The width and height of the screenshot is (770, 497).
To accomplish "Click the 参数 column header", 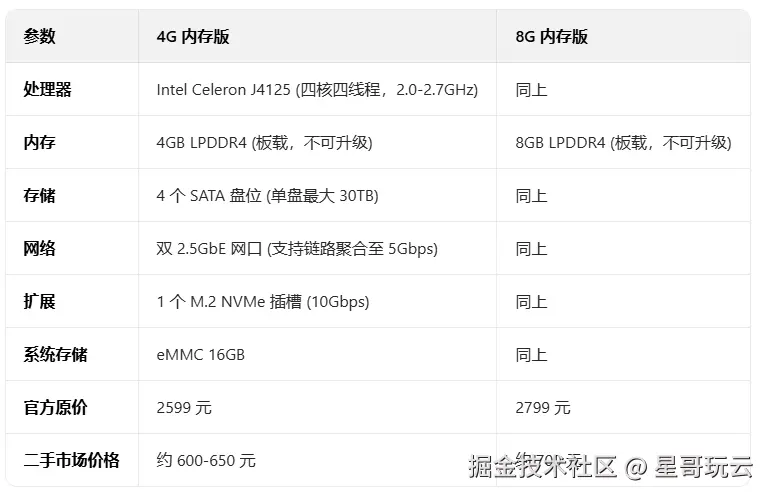I will (39, 36).
